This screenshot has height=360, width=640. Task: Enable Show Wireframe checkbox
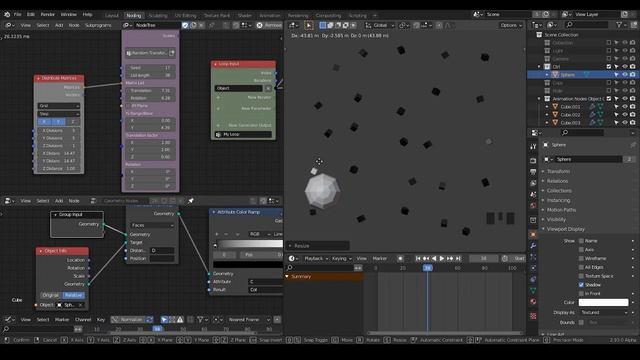coord(581,258)
